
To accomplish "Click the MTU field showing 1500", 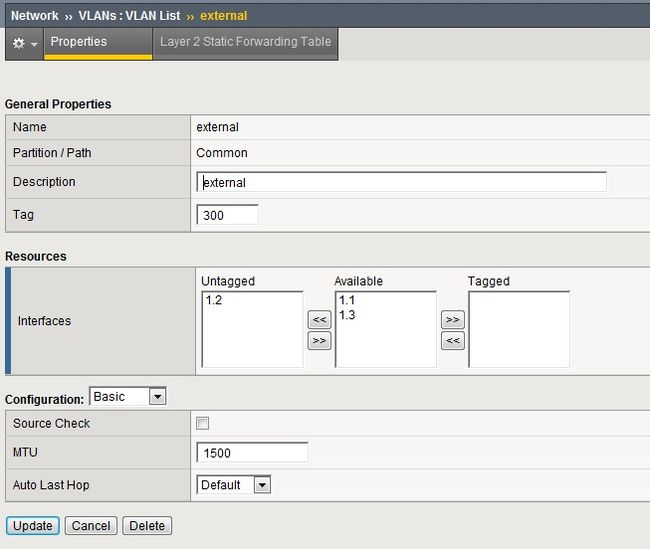I will pyautogui.click(x=252, y=452).
